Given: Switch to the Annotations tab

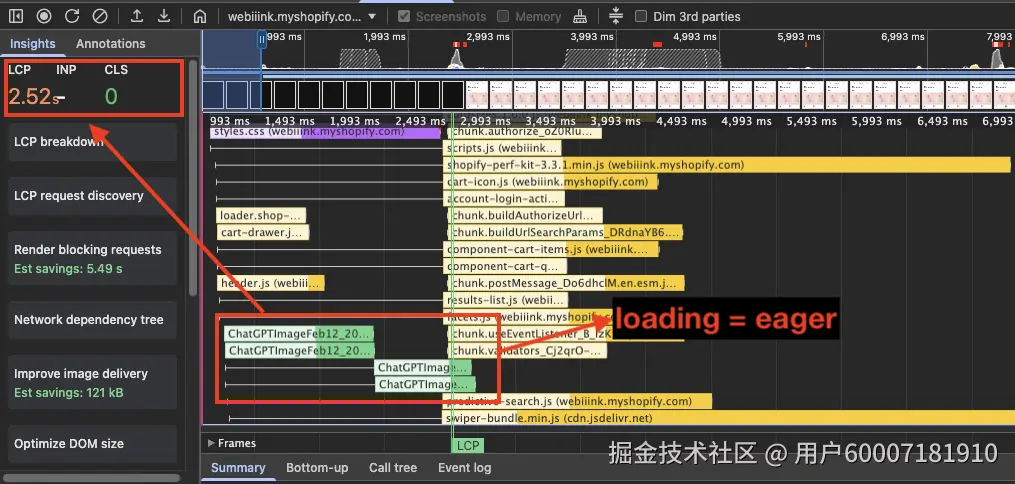Looking at the screenshot, I should (111, 44).
